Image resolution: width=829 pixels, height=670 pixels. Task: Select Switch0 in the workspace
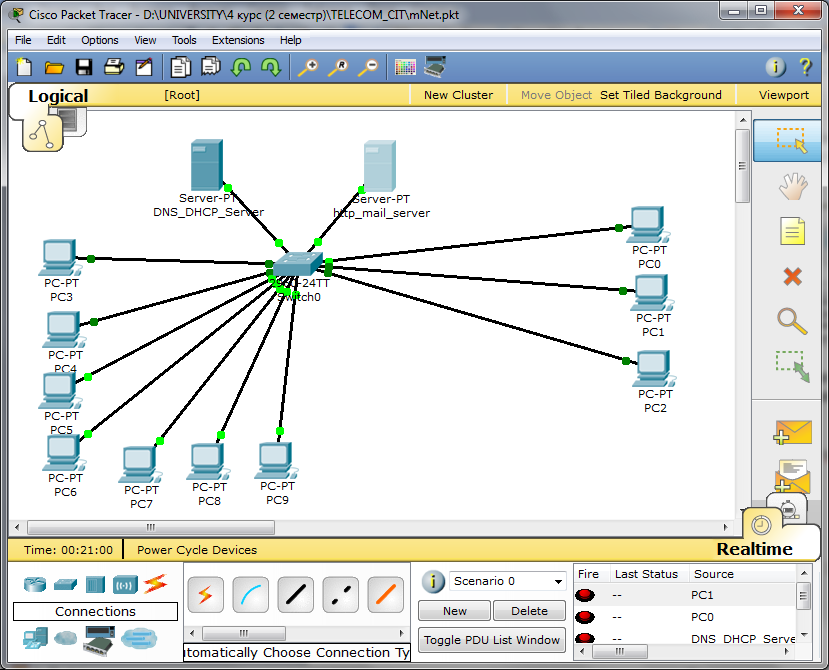tap(297, 263)
